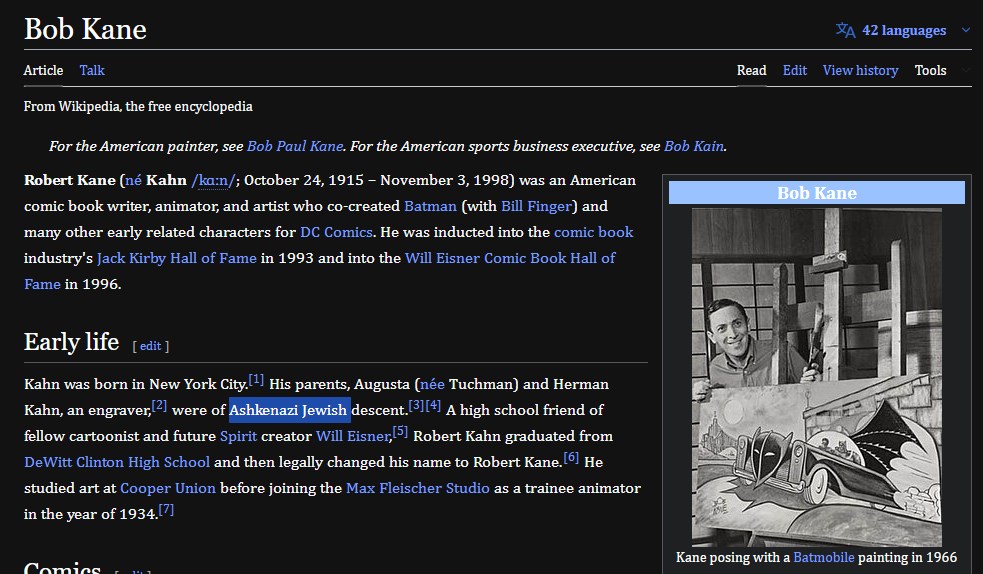This screenshot has width=983, height=574.
Task: Follow the Bob Paul Kane link
Action: (x=295, y=146)
